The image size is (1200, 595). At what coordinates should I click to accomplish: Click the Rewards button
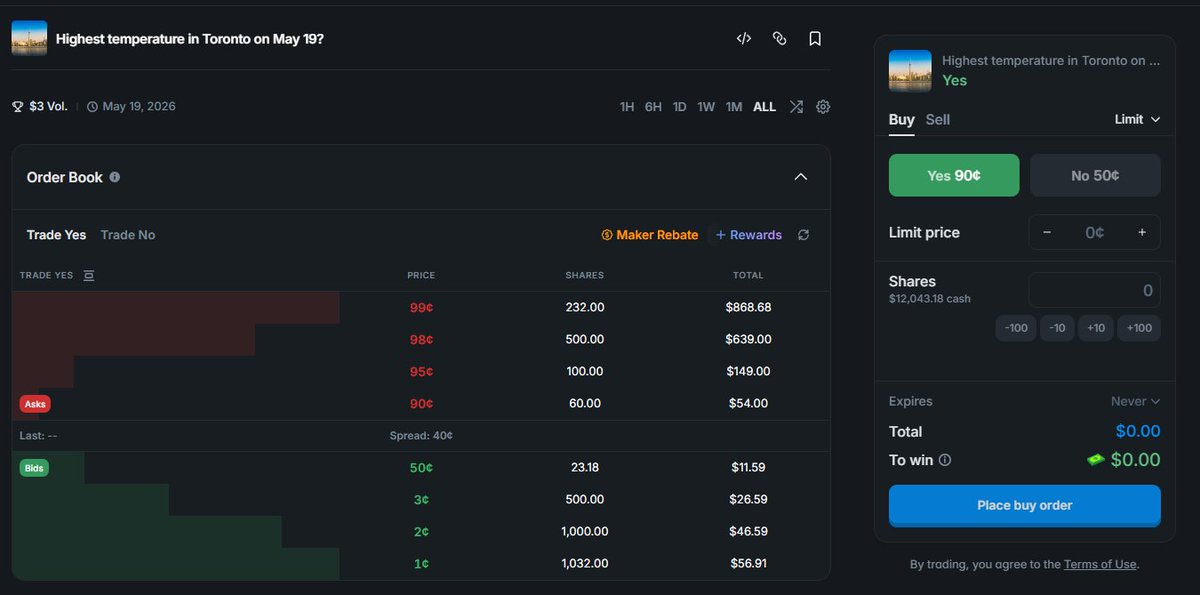748,235
